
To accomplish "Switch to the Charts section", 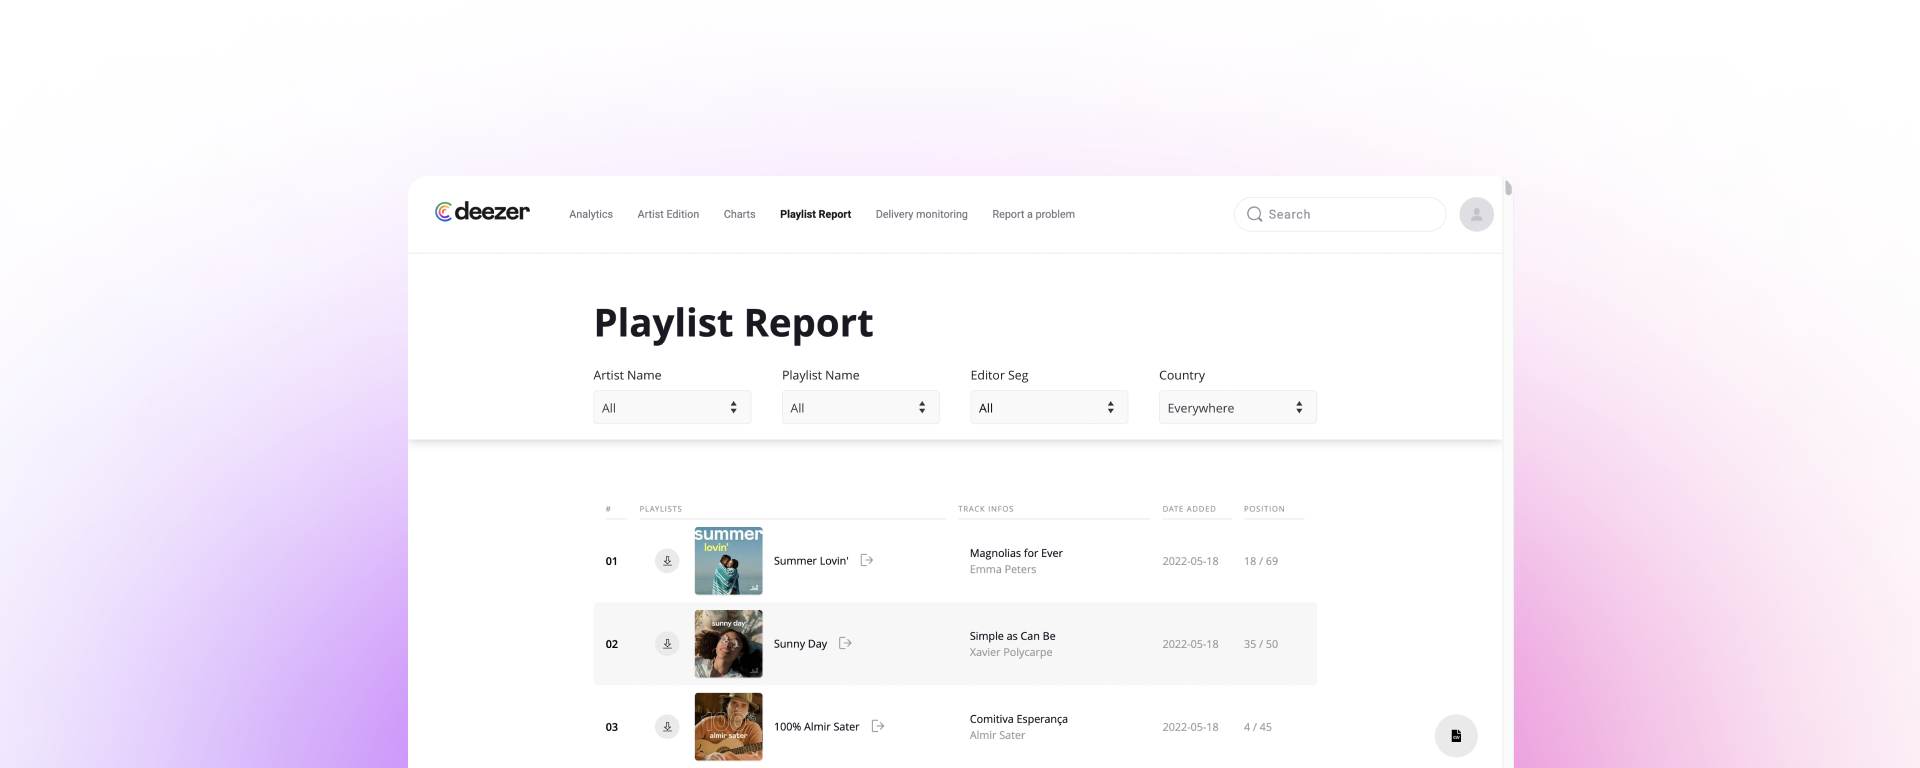I will click(739, 214).
